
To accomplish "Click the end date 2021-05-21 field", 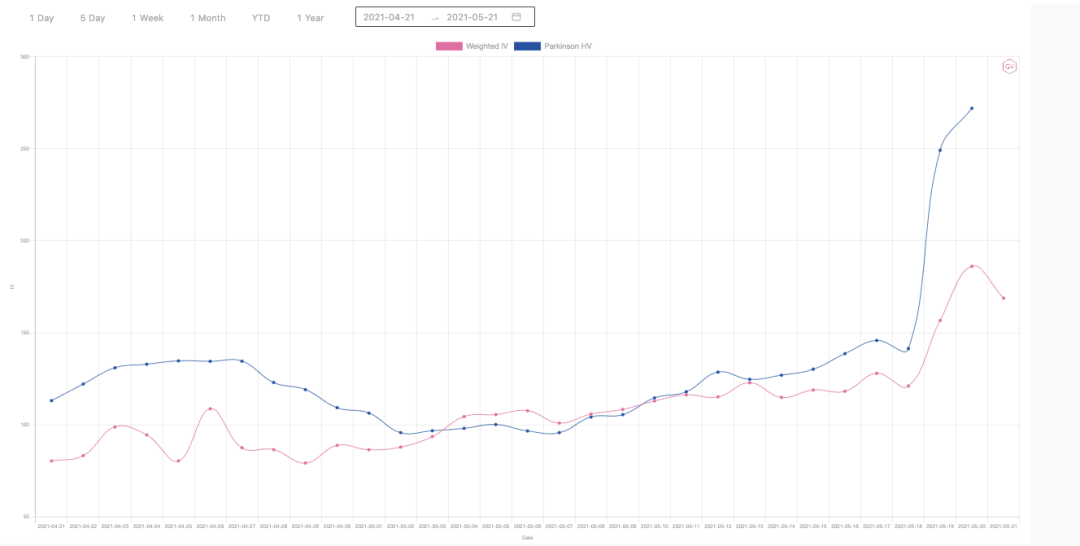I will pyautogui.click(x=472, y=17).
